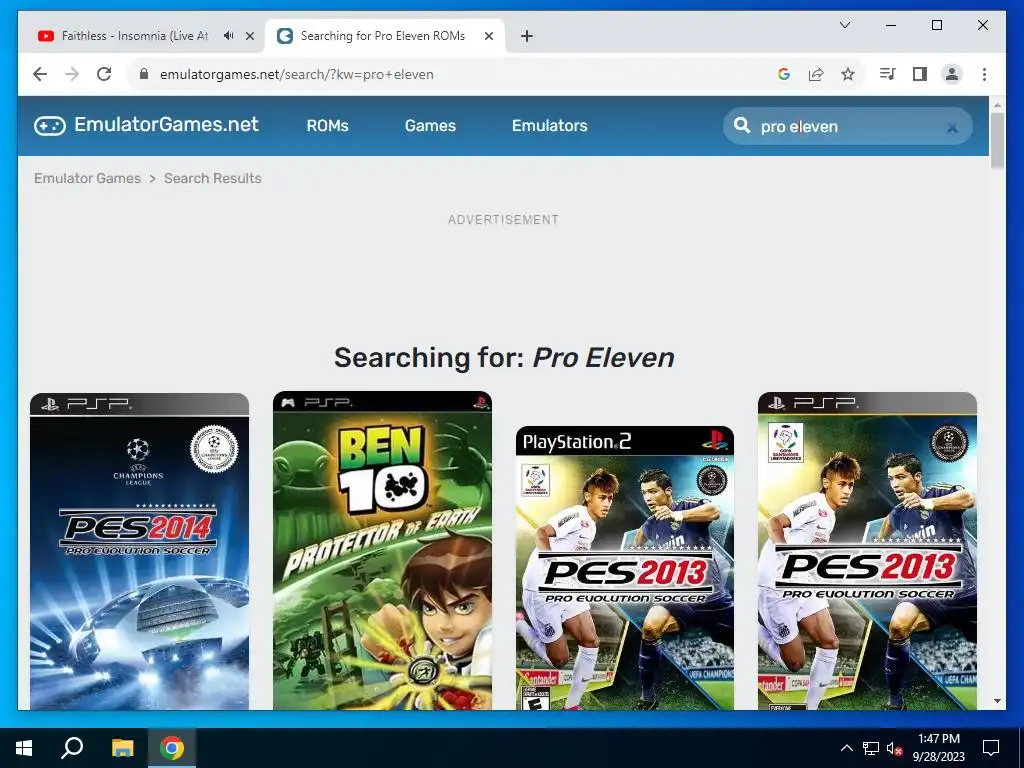Reload the emulatorgames.net page
The width and height of the screenshot is (1024, 768).
[x=104, y=74]
